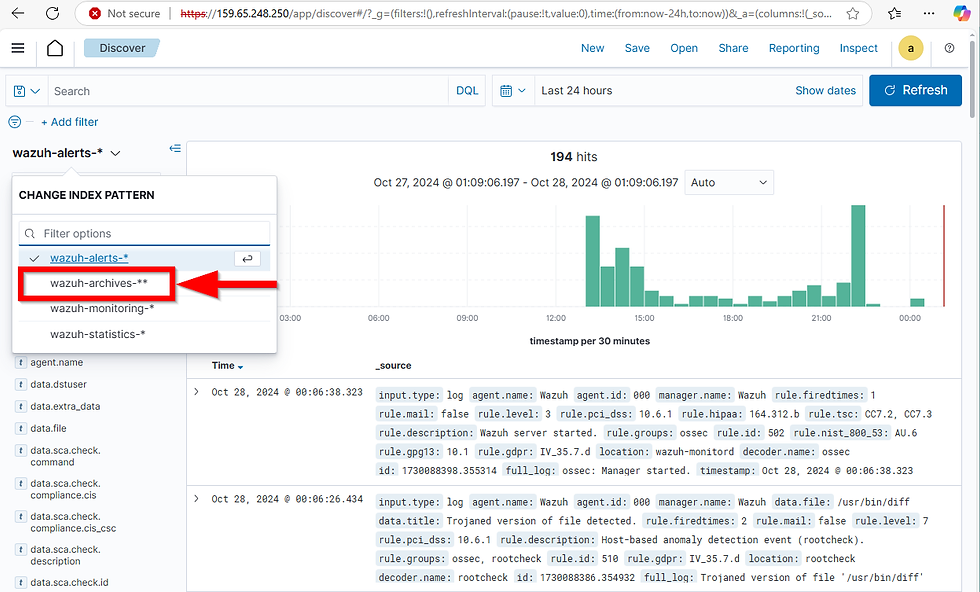Open the browser favorites list icon
This screenshot has width=980, height=592.
click(894, 13)
